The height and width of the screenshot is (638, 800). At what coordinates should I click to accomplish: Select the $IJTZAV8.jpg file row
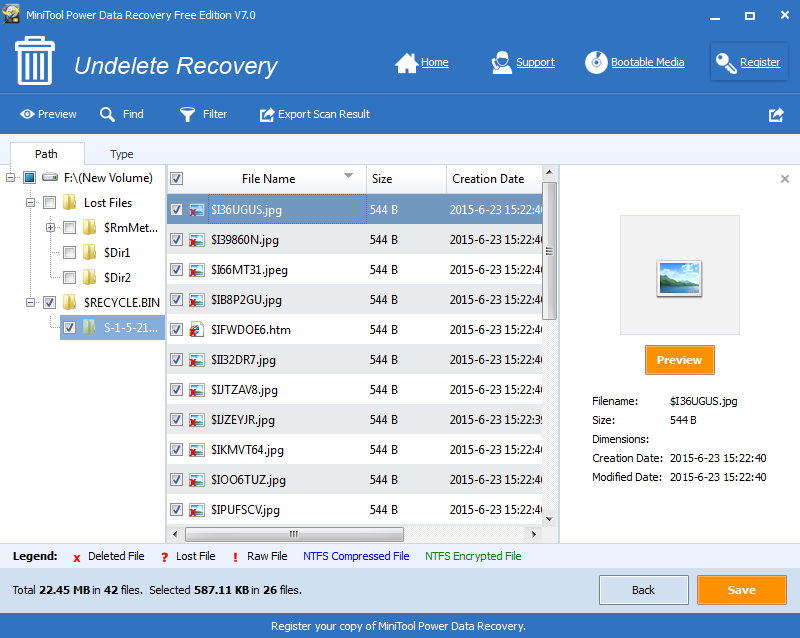pyautogui.click(x=355, y=390)
